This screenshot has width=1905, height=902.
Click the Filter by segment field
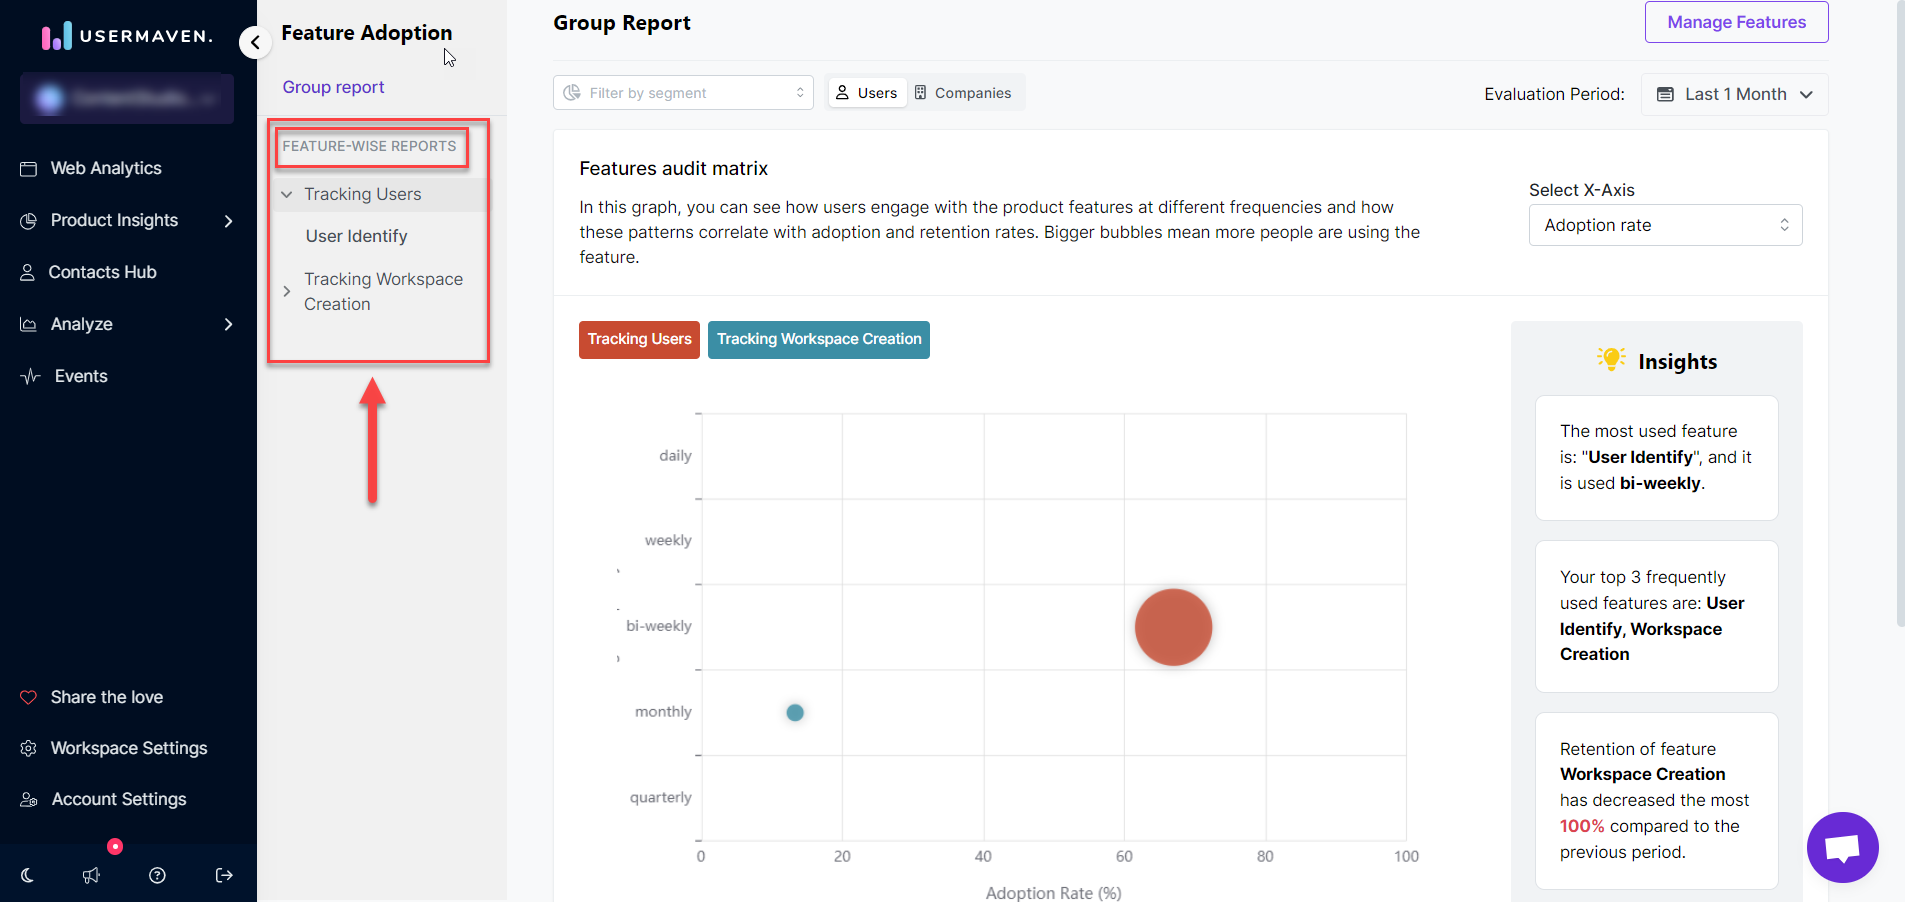click(x=682, y=92)
